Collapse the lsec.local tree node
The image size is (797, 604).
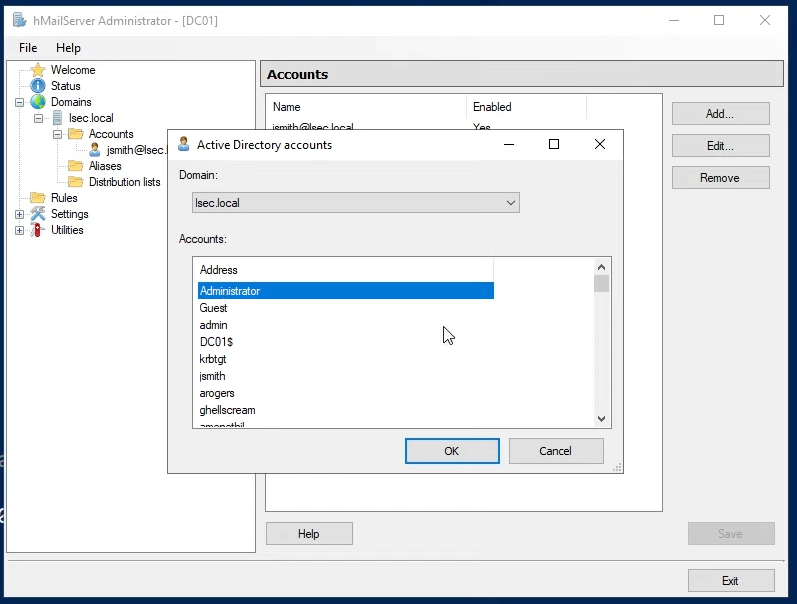tap(39, 118)
